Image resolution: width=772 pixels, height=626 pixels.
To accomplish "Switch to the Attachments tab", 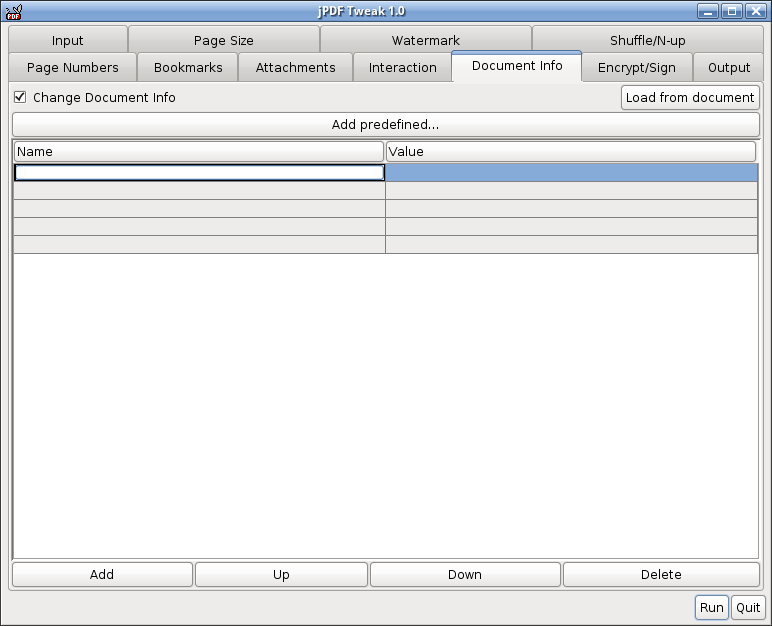I will tap(295, 67).
